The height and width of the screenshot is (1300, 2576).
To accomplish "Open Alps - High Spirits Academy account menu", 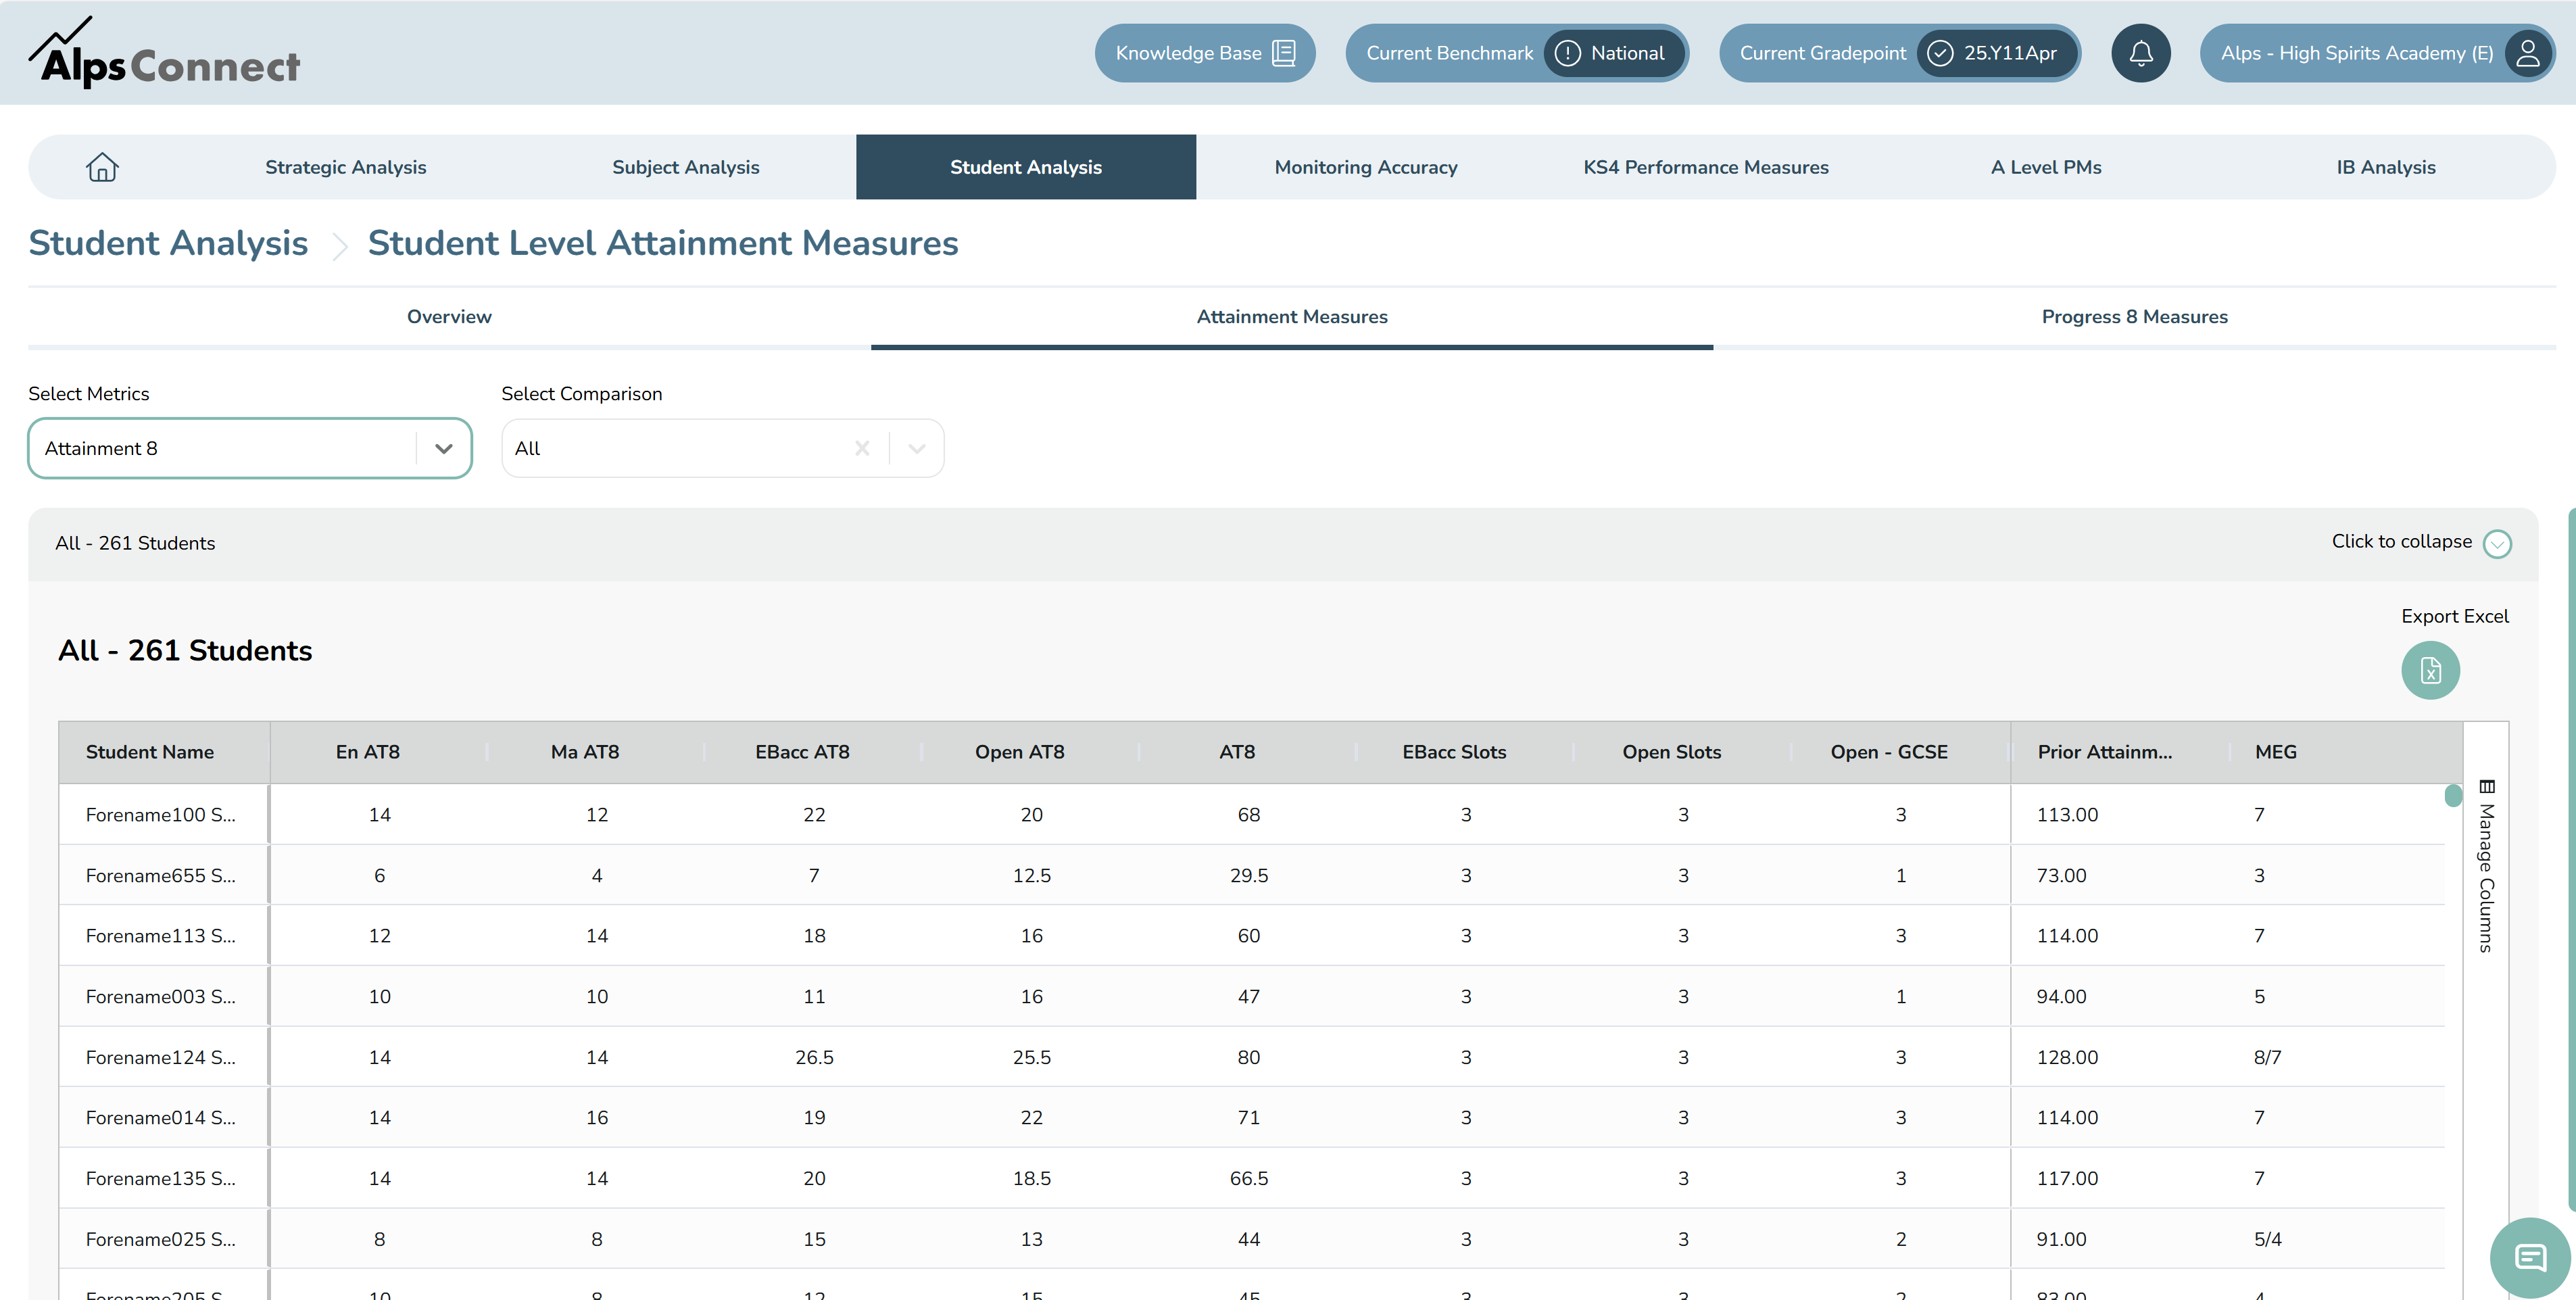I will (x=2377, y=53).
